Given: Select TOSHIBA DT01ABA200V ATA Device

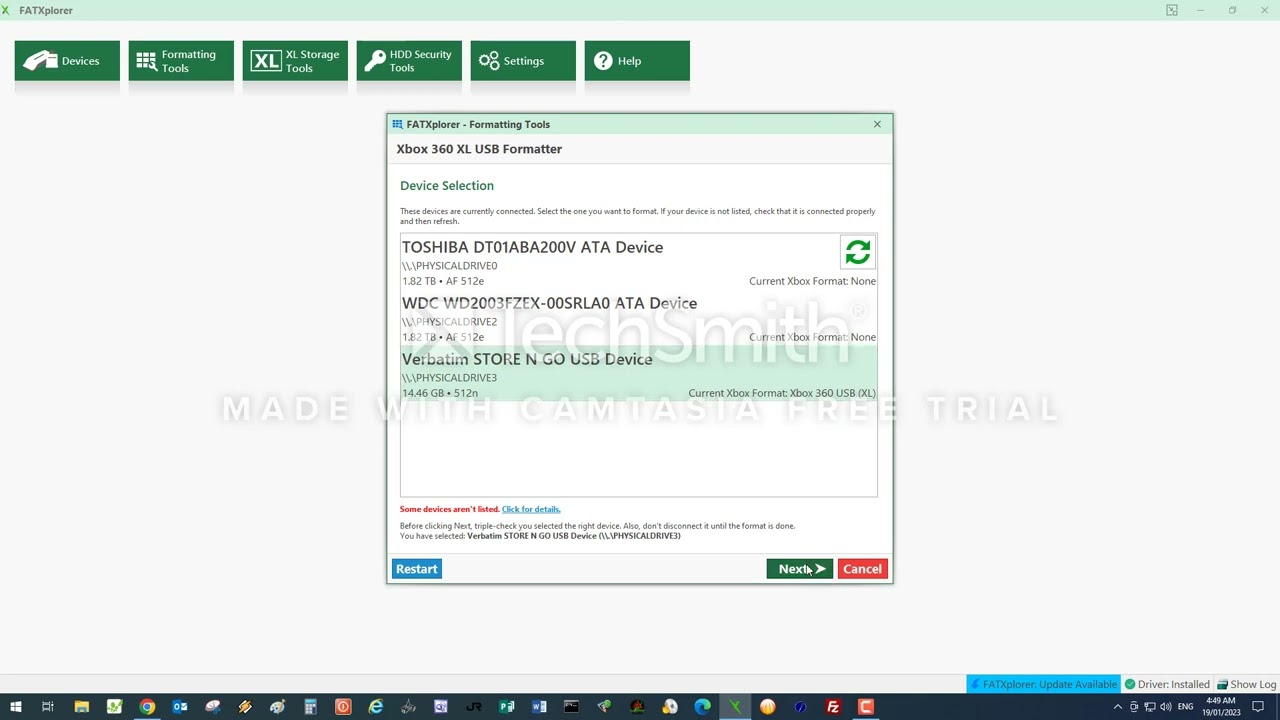Looking at the screenshot, I should (x=638, y=263).
